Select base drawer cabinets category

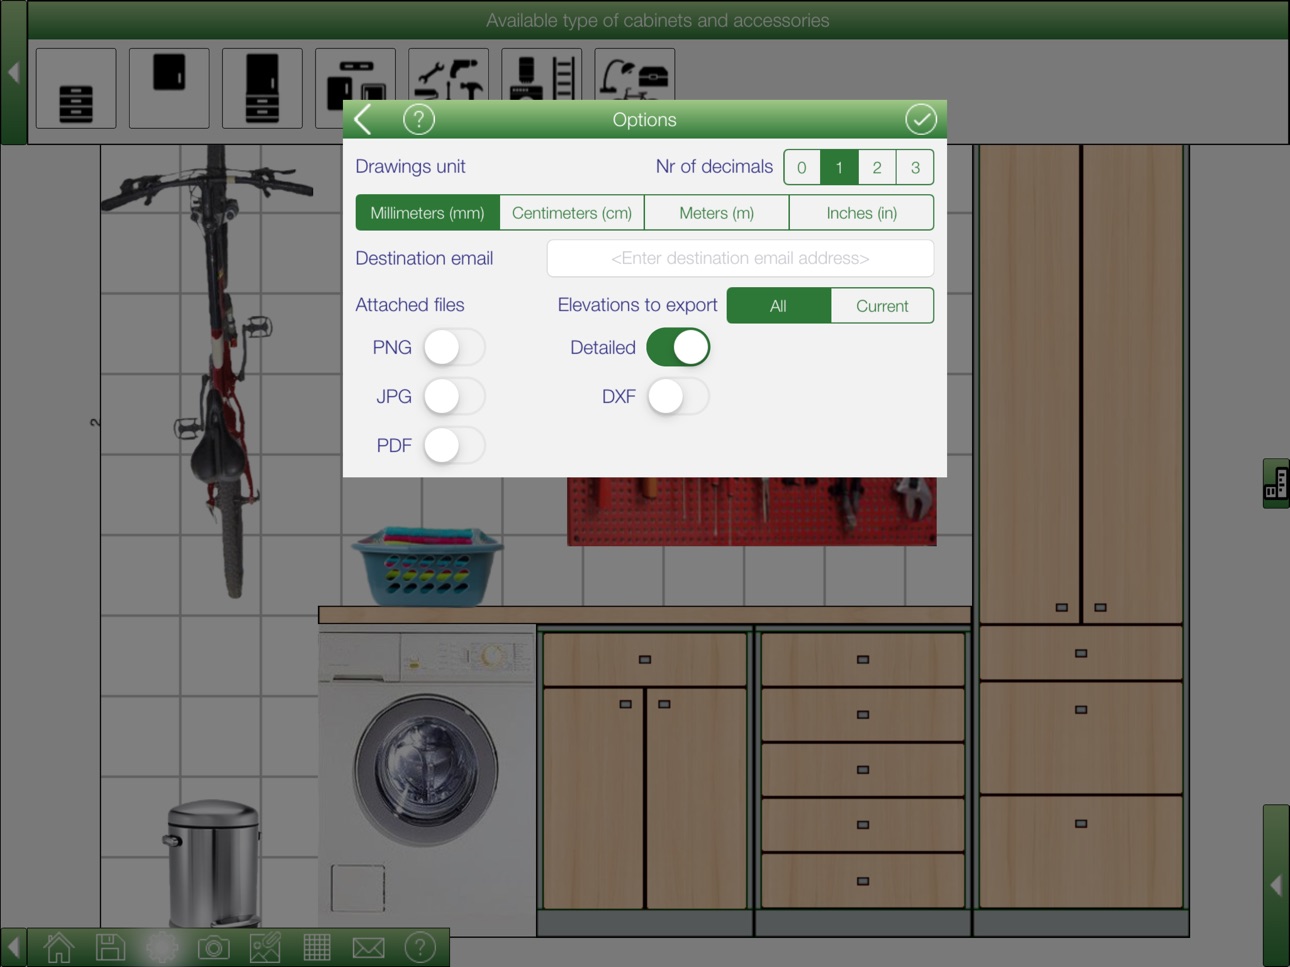[76, 88]
